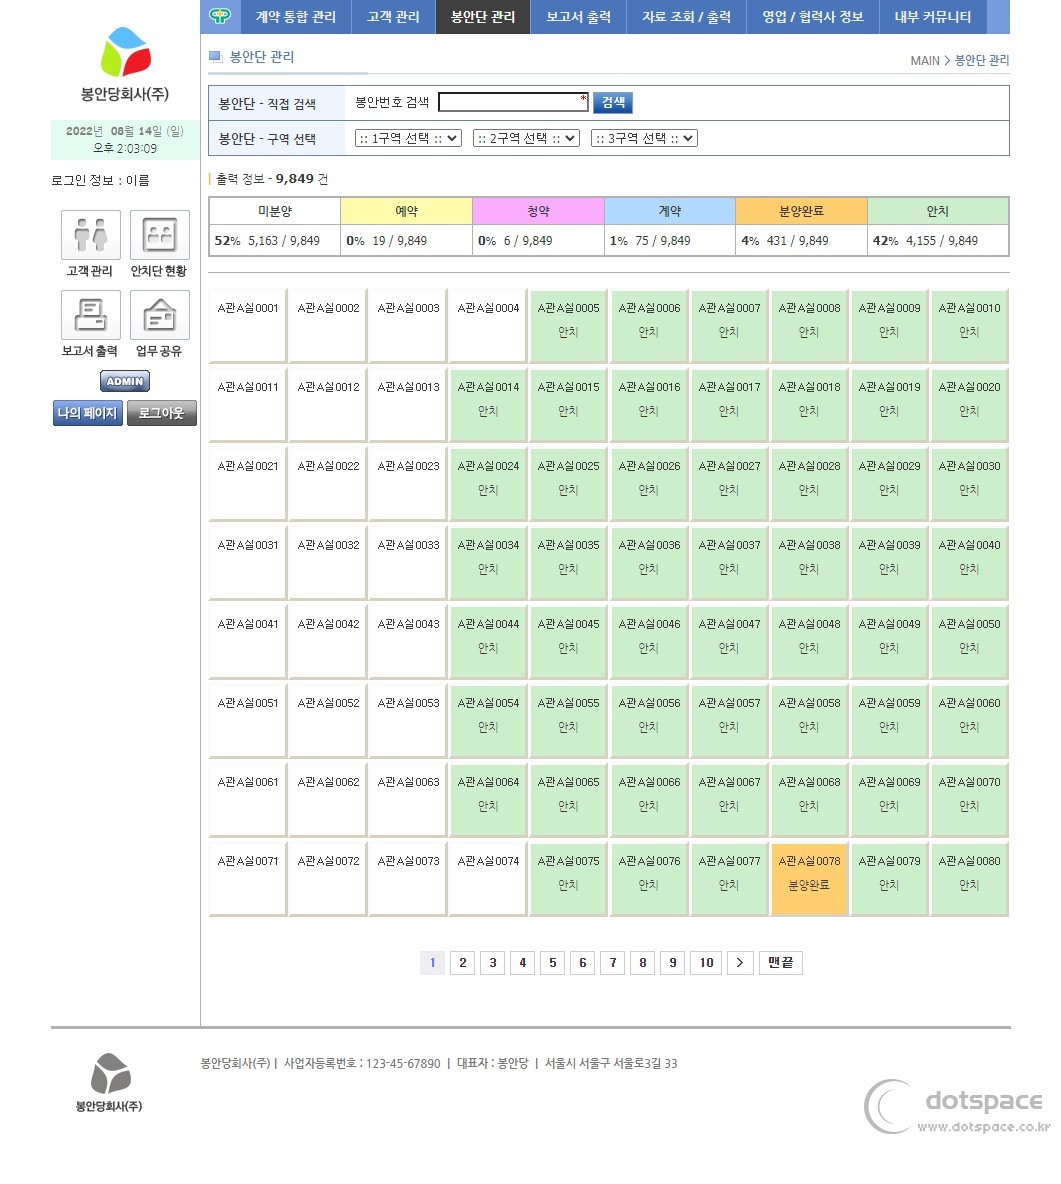Open 나의 페이지
This screenshot has height=1184, width=1061.
[x=87, y=412]
